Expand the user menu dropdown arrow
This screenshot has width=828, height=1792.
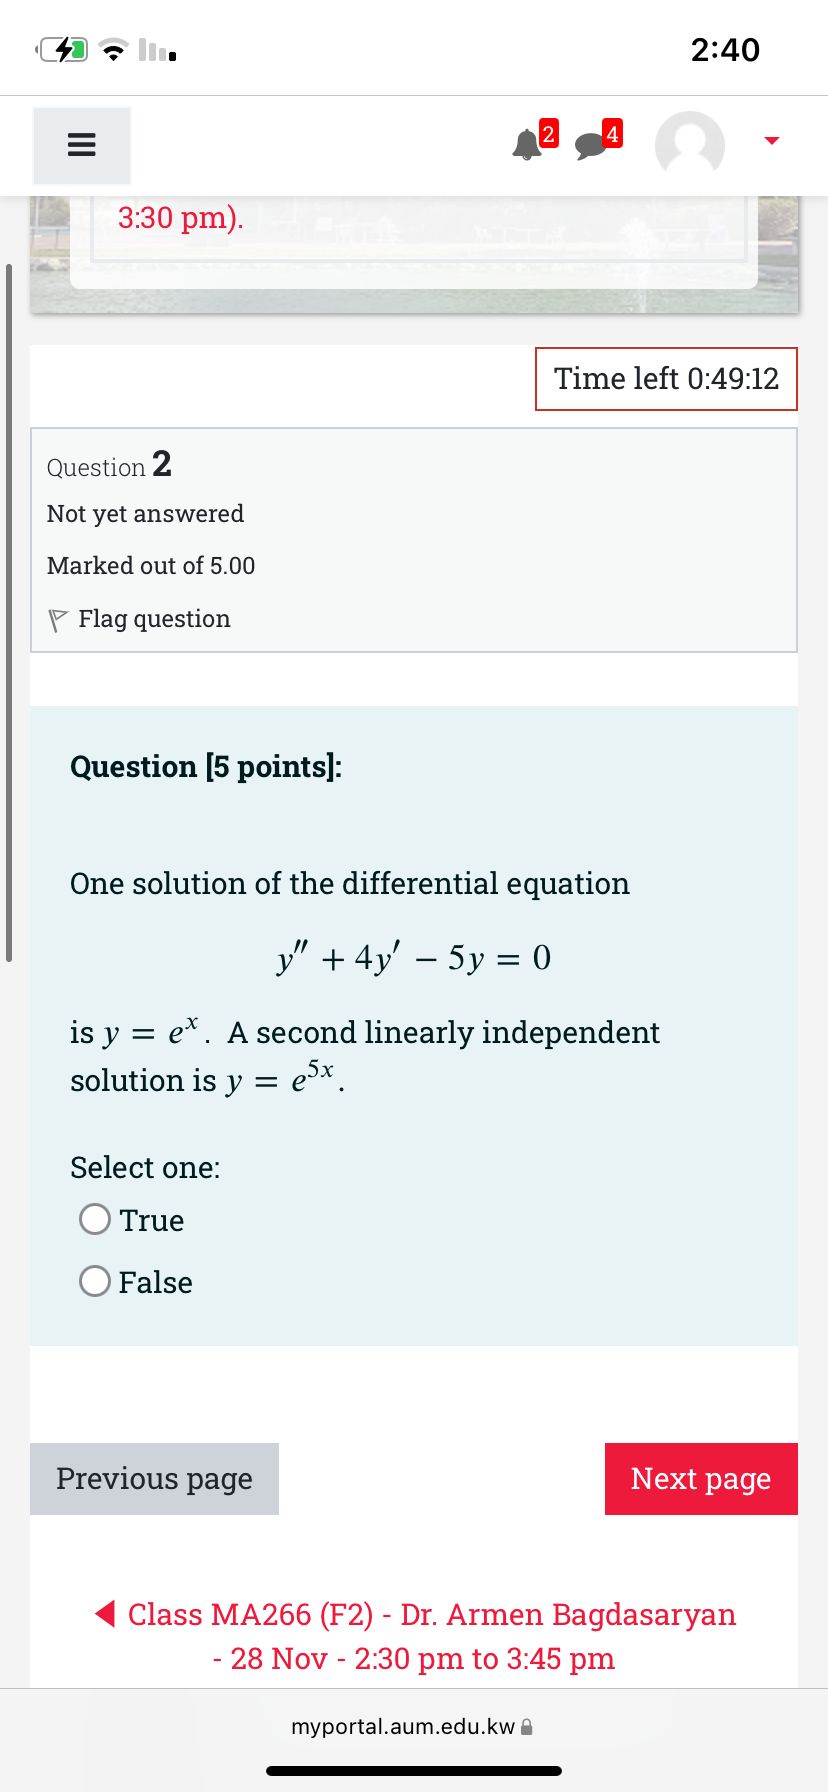771,141
